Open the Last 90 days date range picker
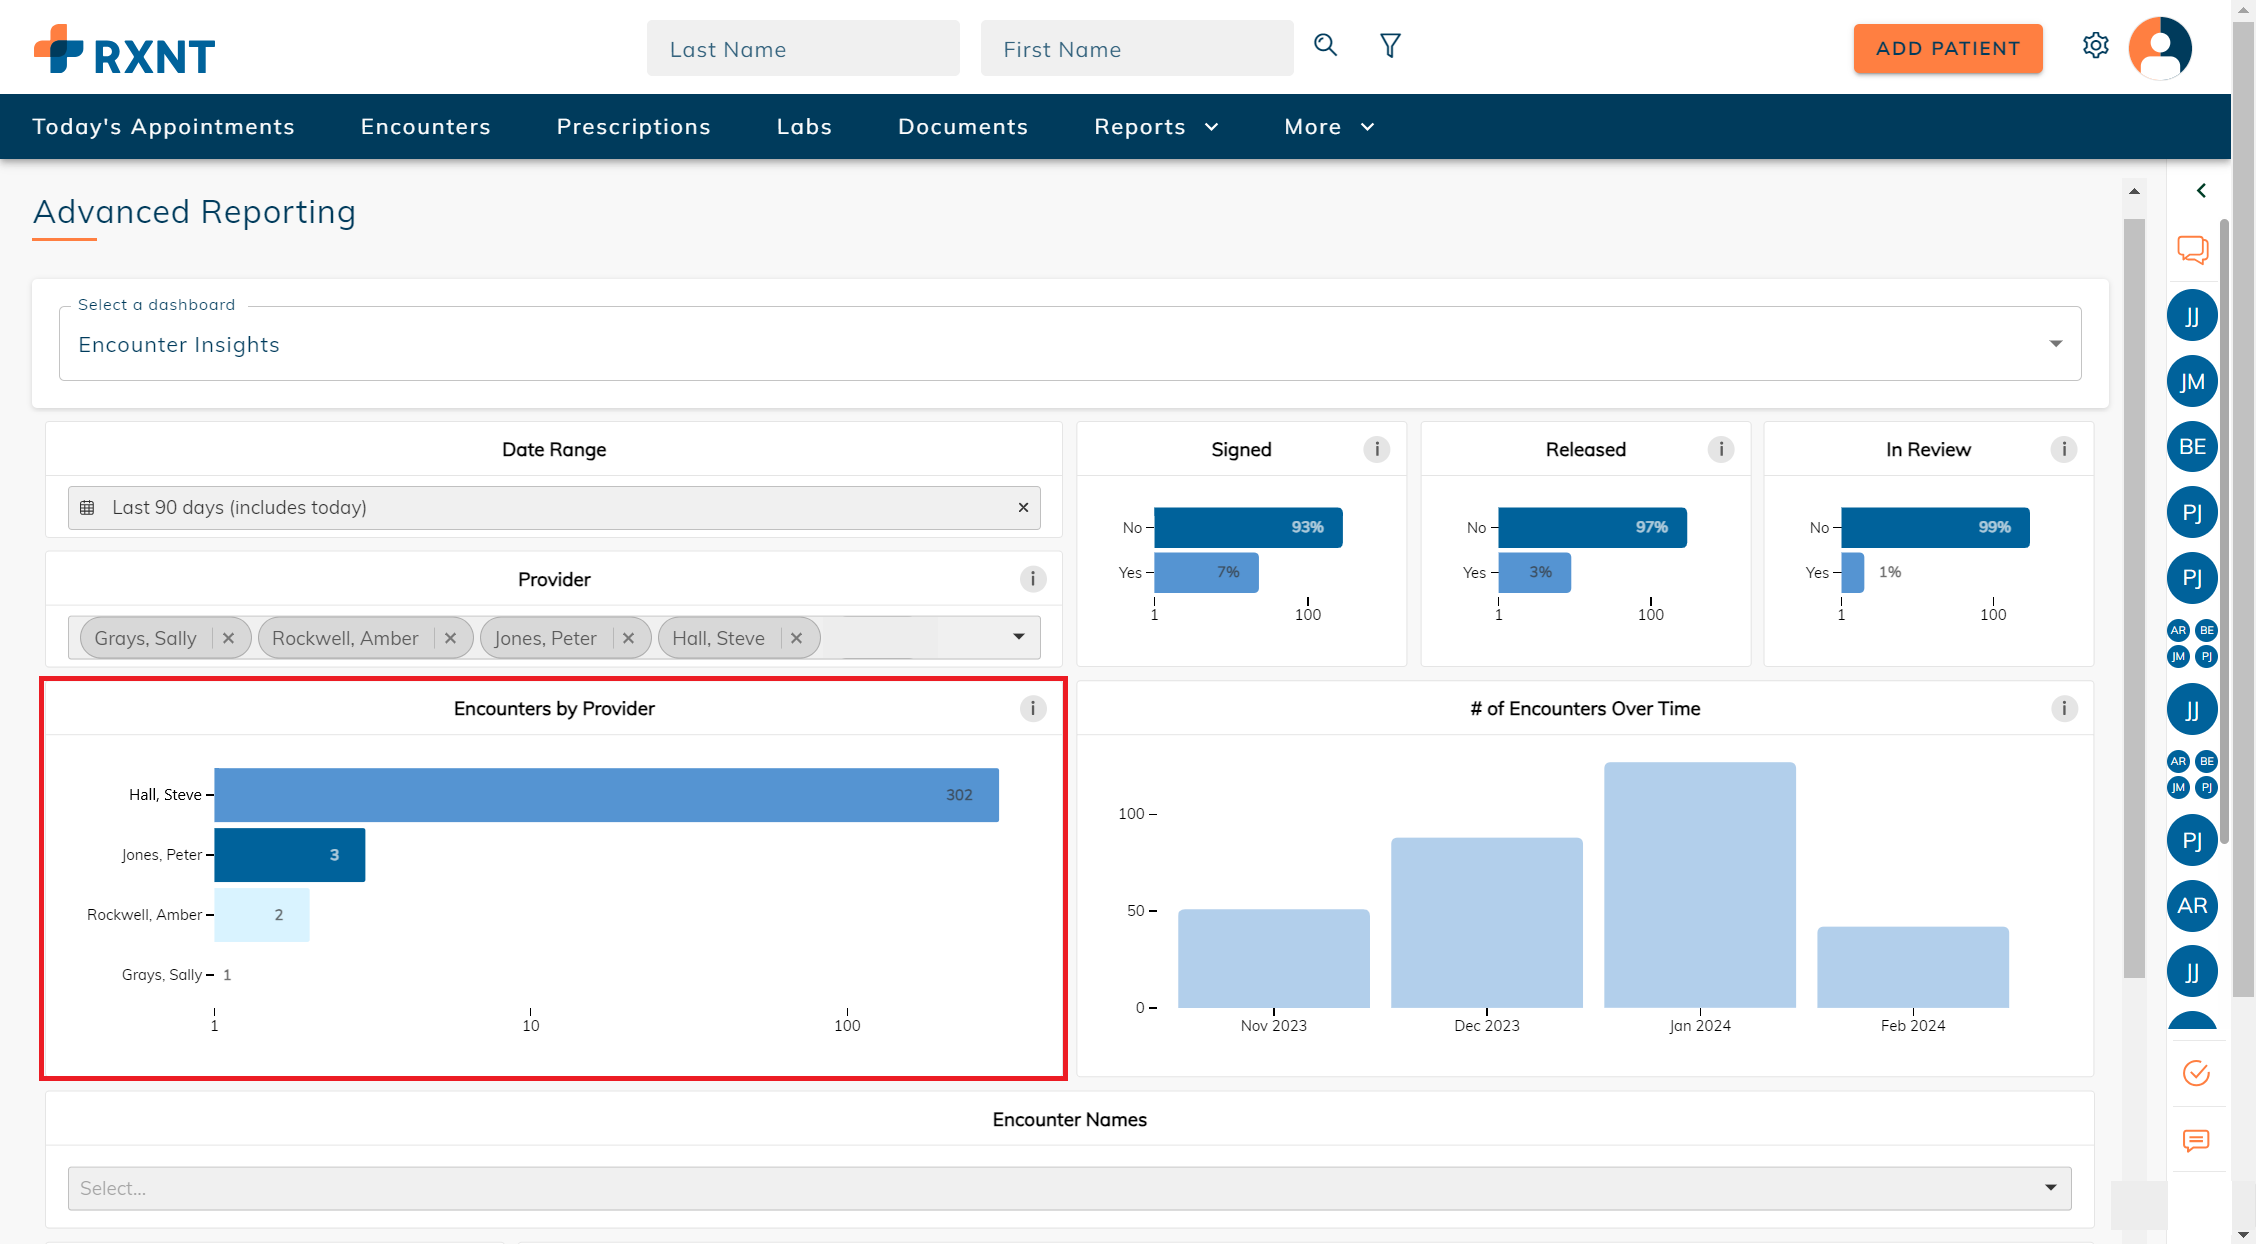The height and width of the screenshot is (1244, 2256). [x=554, y=508]
